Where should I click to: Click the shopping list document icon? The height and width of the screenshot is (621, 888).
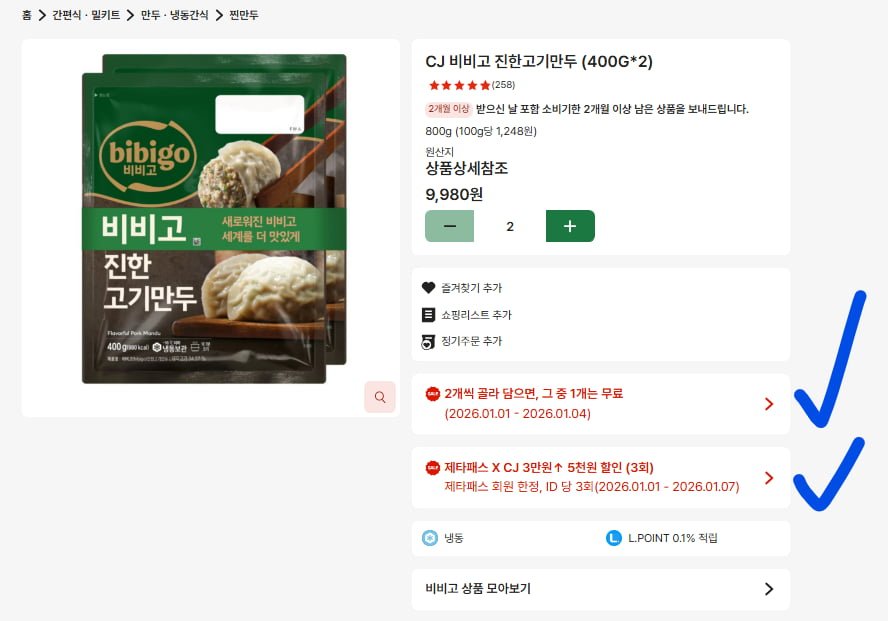click(x=429, y=315)
